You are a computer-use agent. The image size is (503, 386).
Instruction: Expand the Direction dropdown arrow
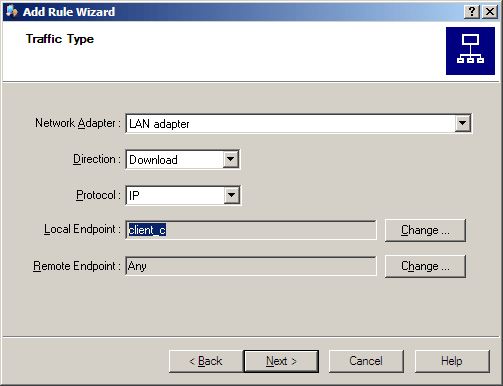[231, 159]
